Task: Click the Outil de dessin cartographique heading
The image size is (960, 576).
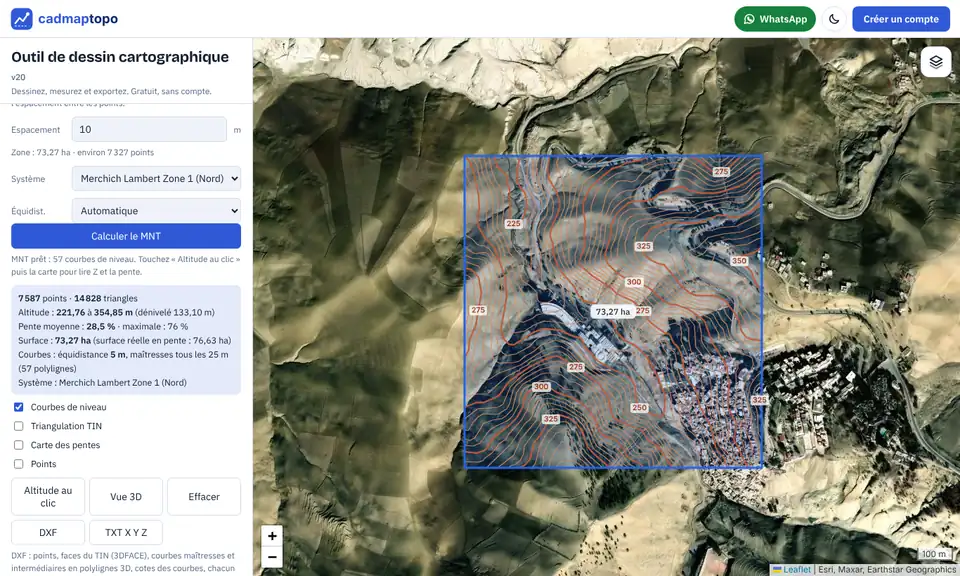Action: click(120, 57)
